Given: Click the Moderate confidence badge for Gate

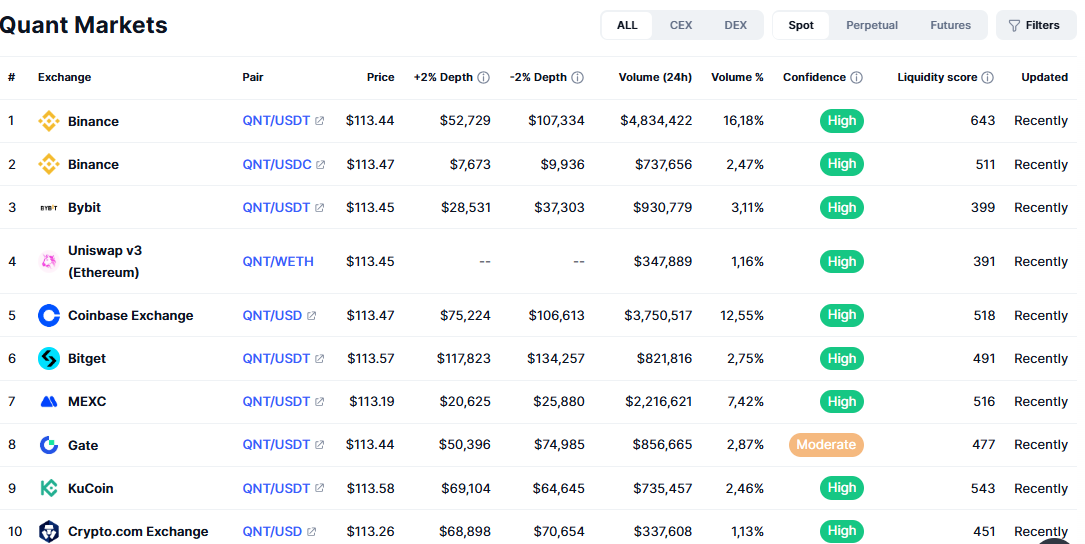Looking at the screenshot, I should pyautogui.click(x=826, y=445).
